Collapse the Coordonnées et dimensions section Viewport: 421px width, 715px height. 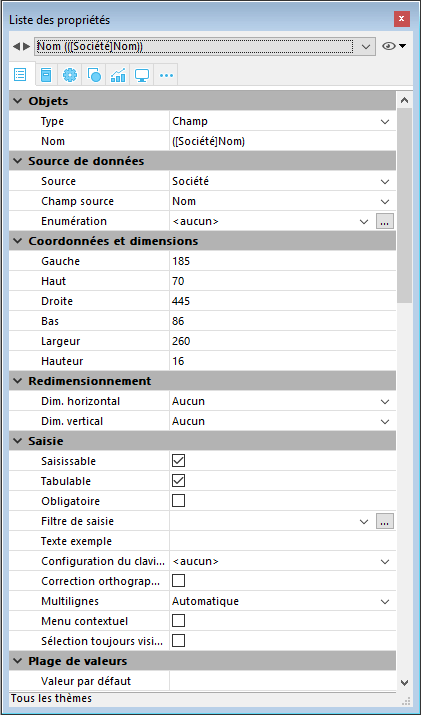17,241
